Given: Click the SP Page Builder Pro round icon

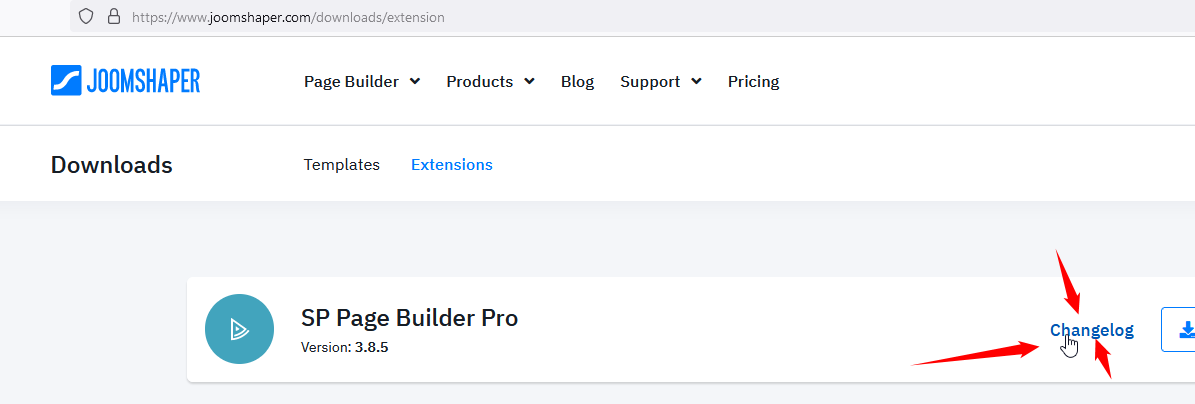Looking at the screenshot, I should [x=240, y=329].
